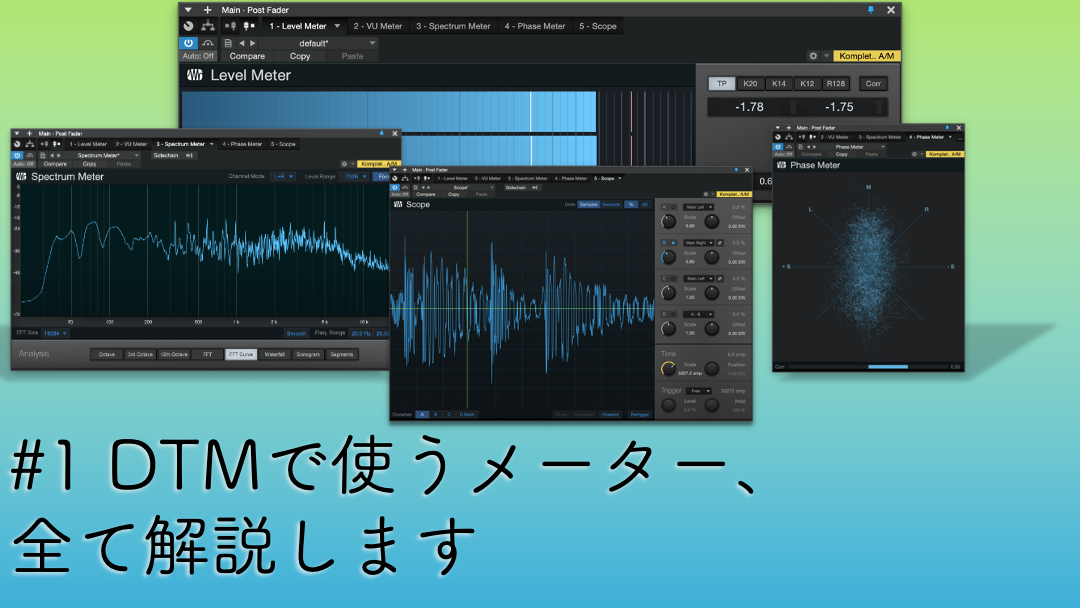Select Waterfall analysis mode
Image resolution: width=1080 pixels, height=608 pixels.
[275, 354]
